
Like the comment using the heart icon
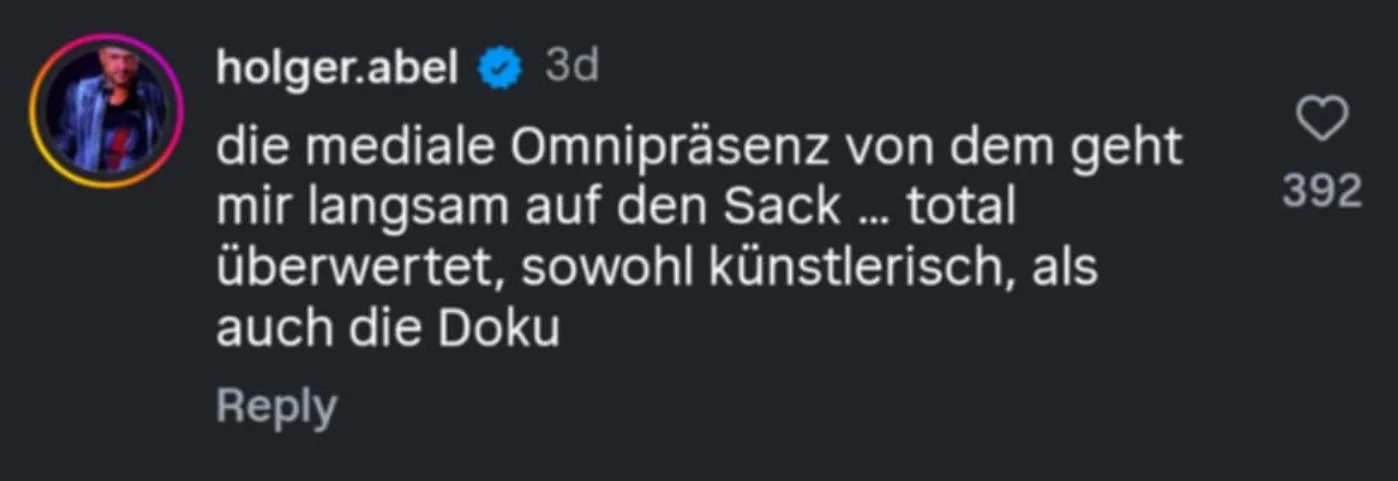[x=1321, y=120]
